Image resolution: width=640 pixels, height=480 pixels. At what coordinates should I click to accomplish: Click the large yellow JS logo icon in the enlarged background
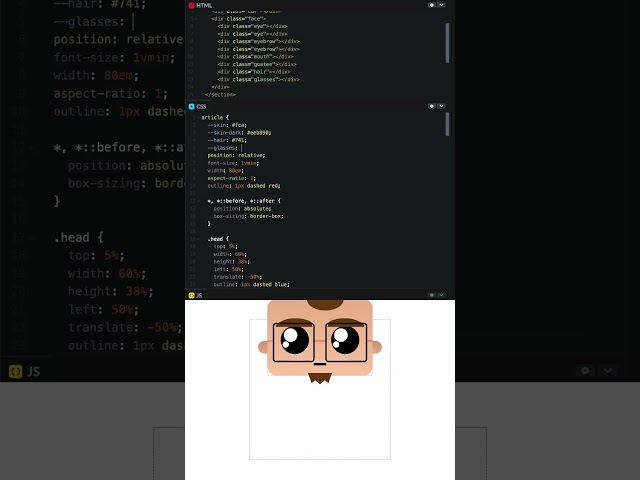click(16, 371)
